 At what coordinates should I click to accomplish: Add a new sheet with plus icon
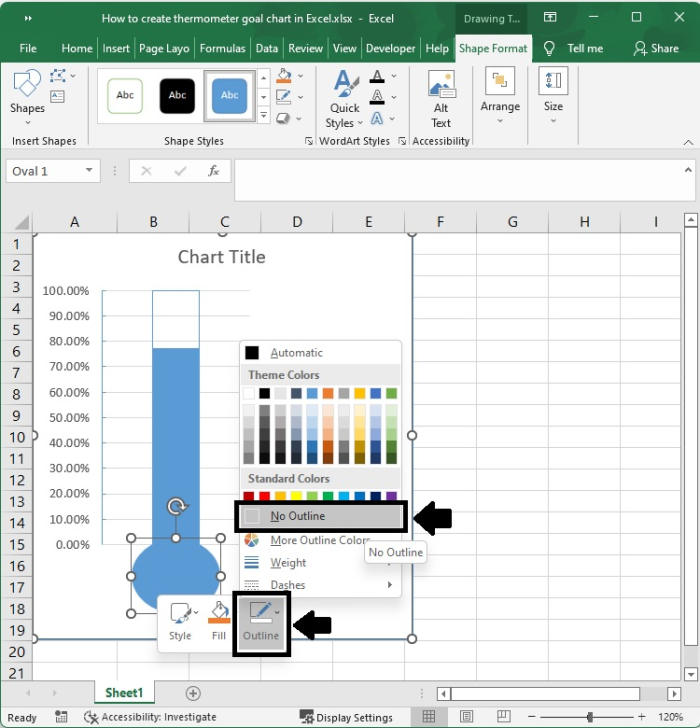pos(193,693)
